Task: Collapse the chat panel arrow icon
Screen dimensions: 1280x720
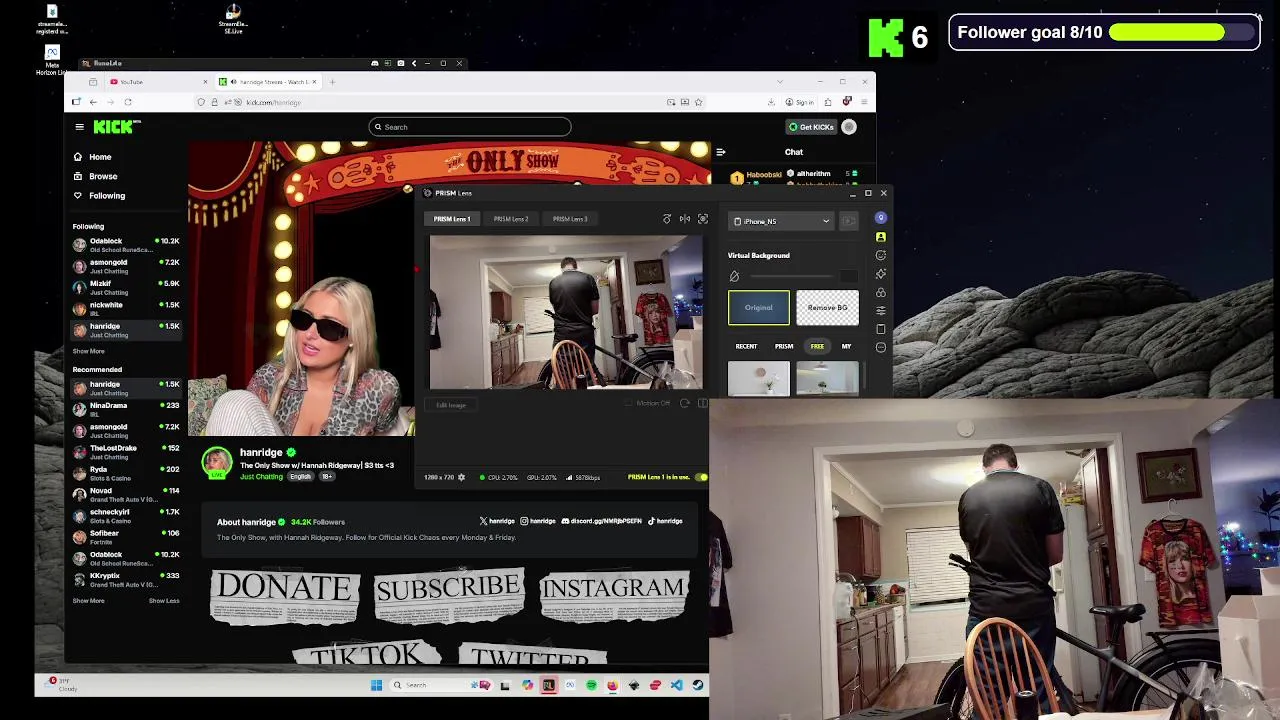Action: click(x=720, y=152)
